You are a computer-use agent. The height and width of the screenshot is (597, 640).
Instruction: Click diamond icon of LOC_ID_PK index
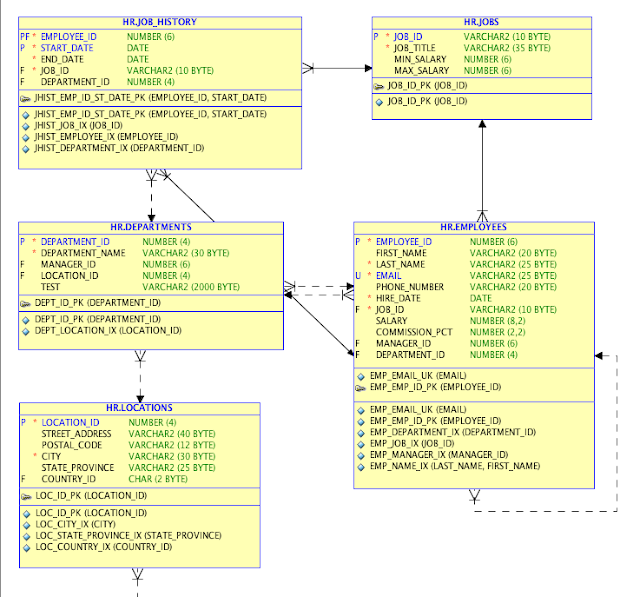[27, 514]
